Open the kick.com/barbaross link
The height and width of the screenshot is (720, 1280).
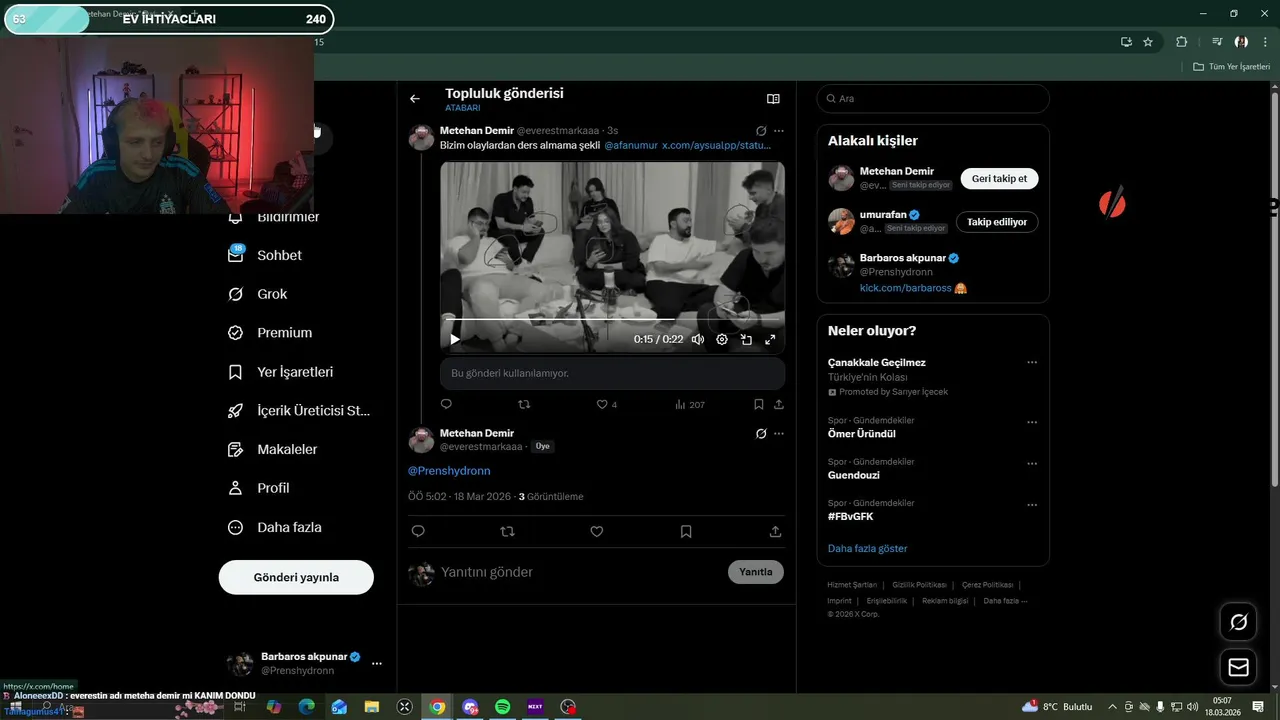(x=905, y=288)
